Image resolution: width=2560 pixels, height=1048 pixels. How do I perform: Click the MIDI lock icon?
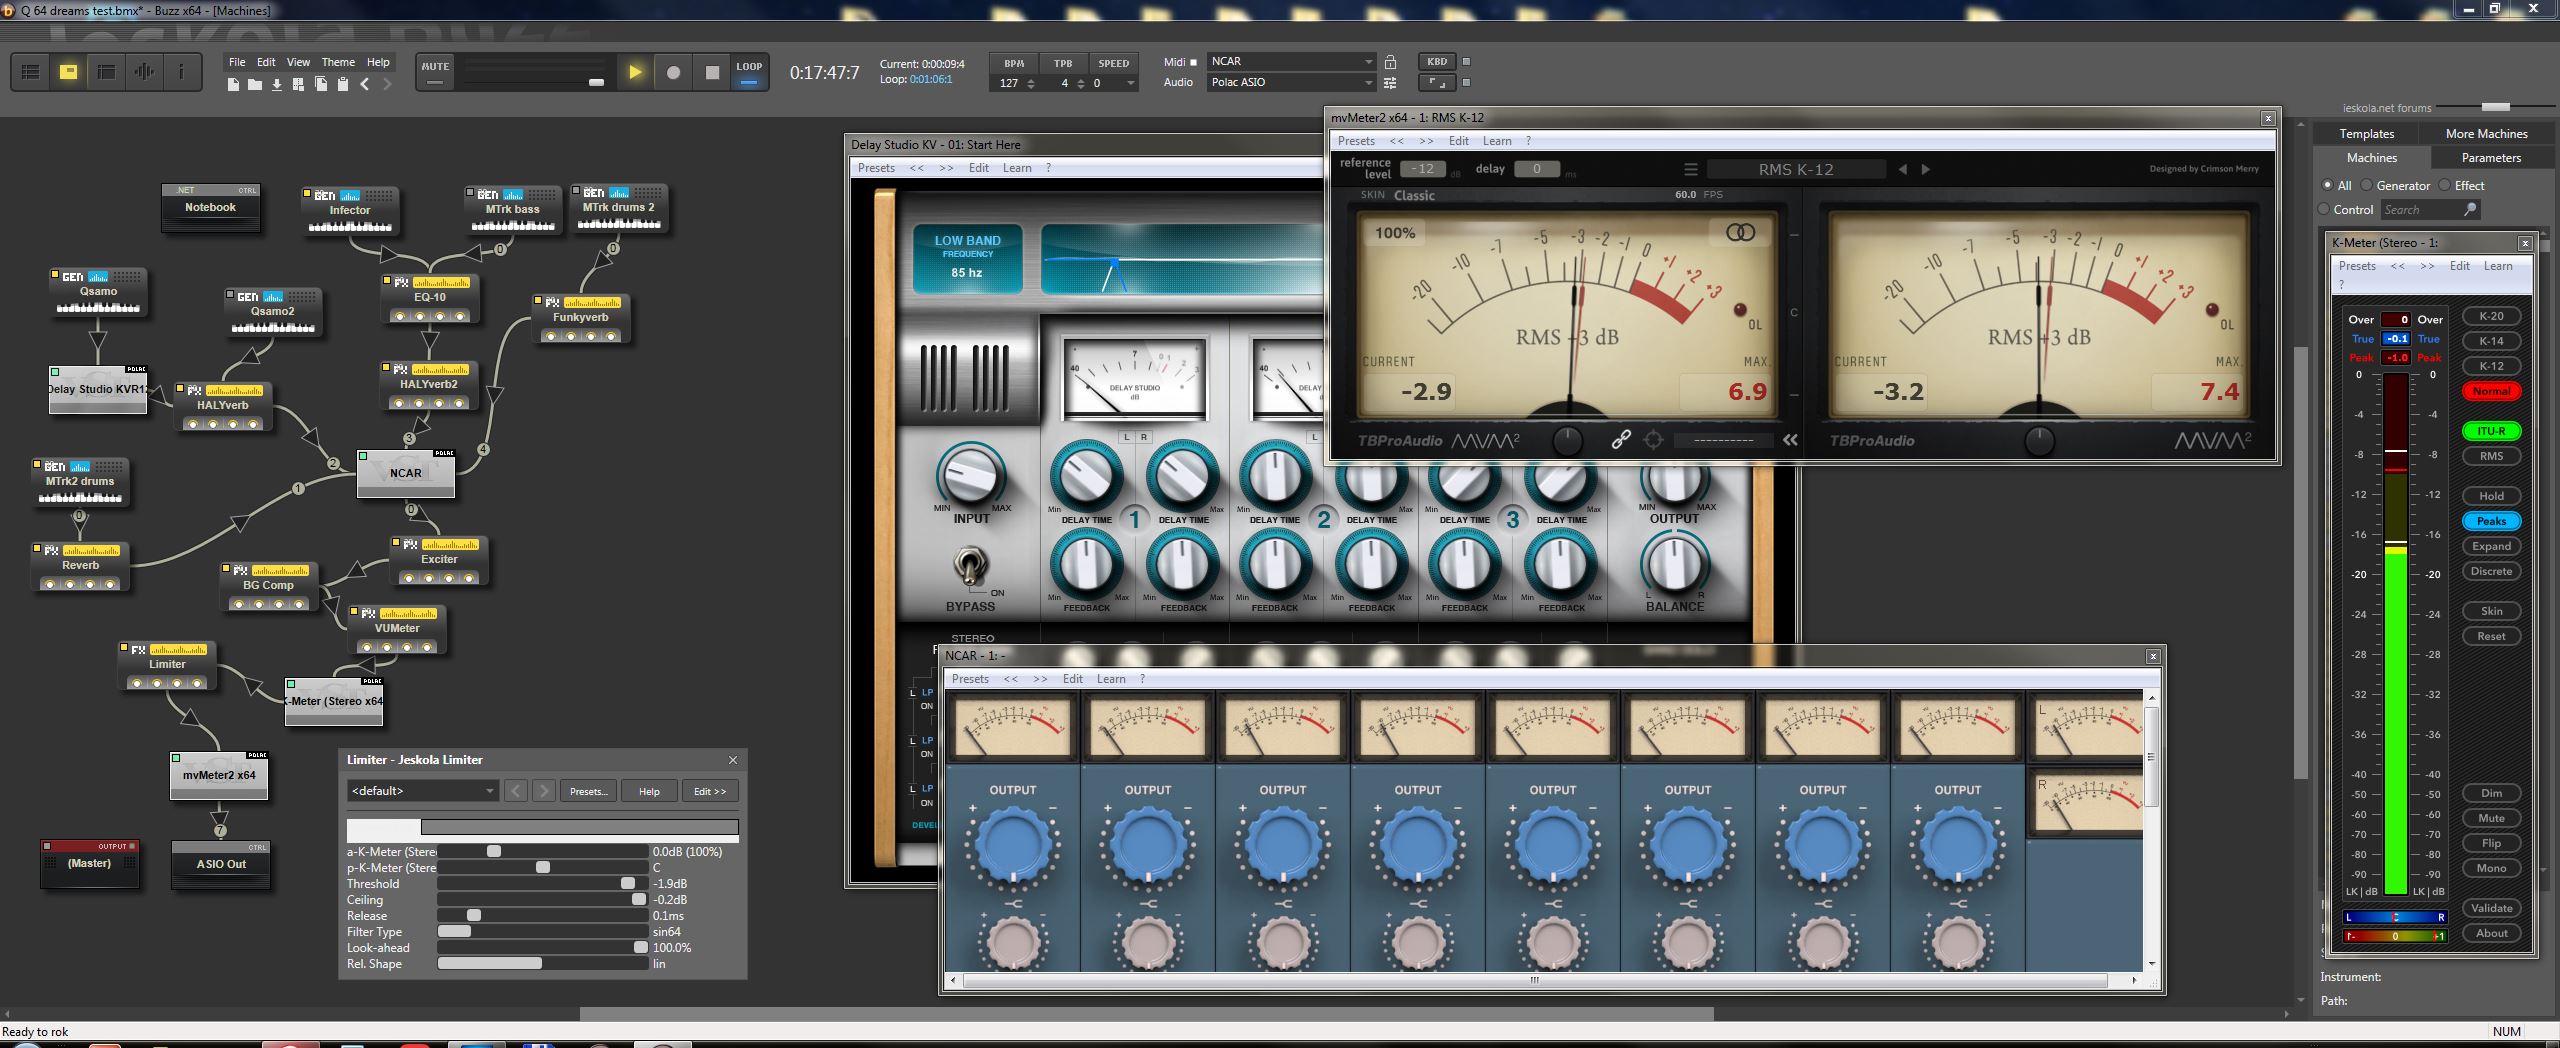tap(1390, 62)
